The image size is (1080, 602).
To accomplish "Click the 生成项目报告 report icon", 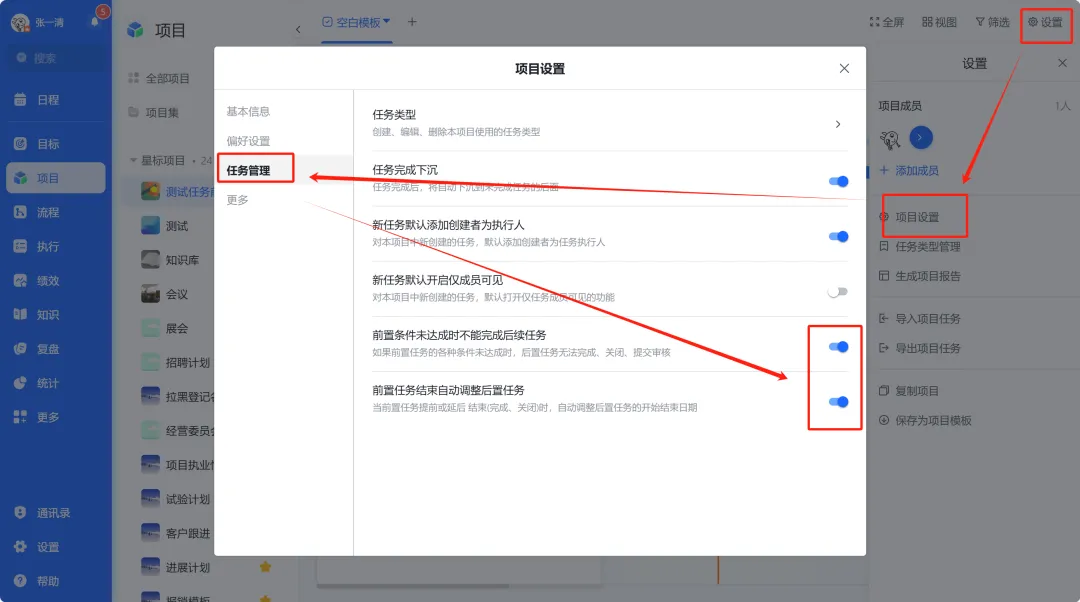I will (884, 276).
